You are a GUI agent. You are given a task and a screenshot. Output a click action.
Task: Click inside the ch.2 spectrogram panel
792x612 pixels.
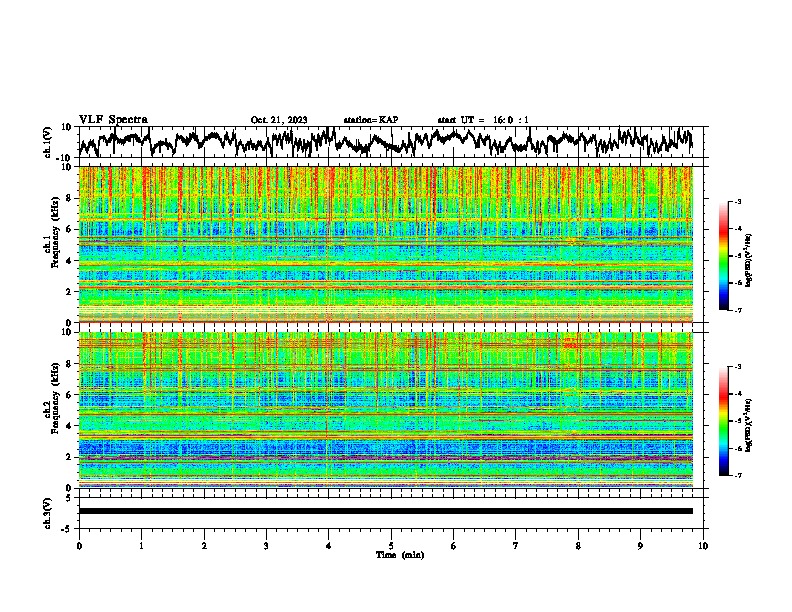pos(385,410)
